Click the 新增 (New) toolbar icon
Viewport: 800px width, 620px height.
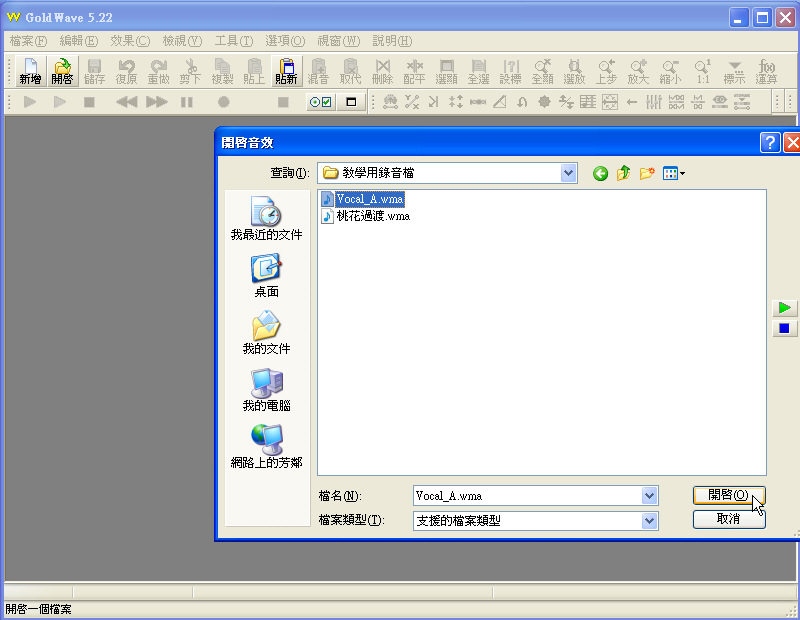point(31,71)
